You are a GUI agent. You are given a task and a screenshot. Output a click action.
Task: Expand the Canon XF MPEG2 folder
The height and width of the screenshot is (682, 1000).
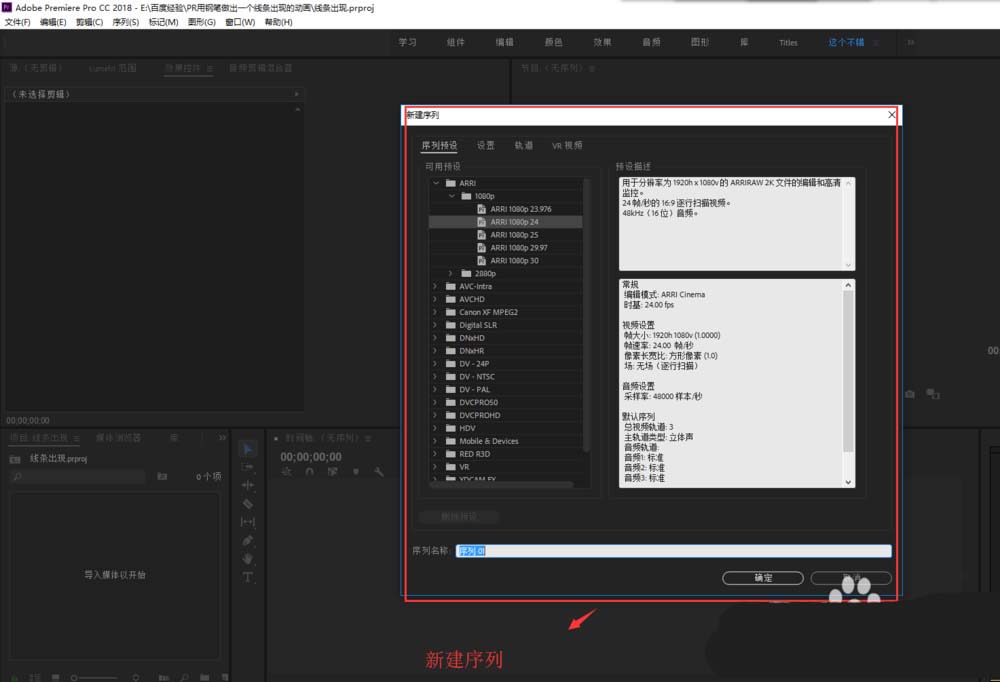tap(436, 312)
